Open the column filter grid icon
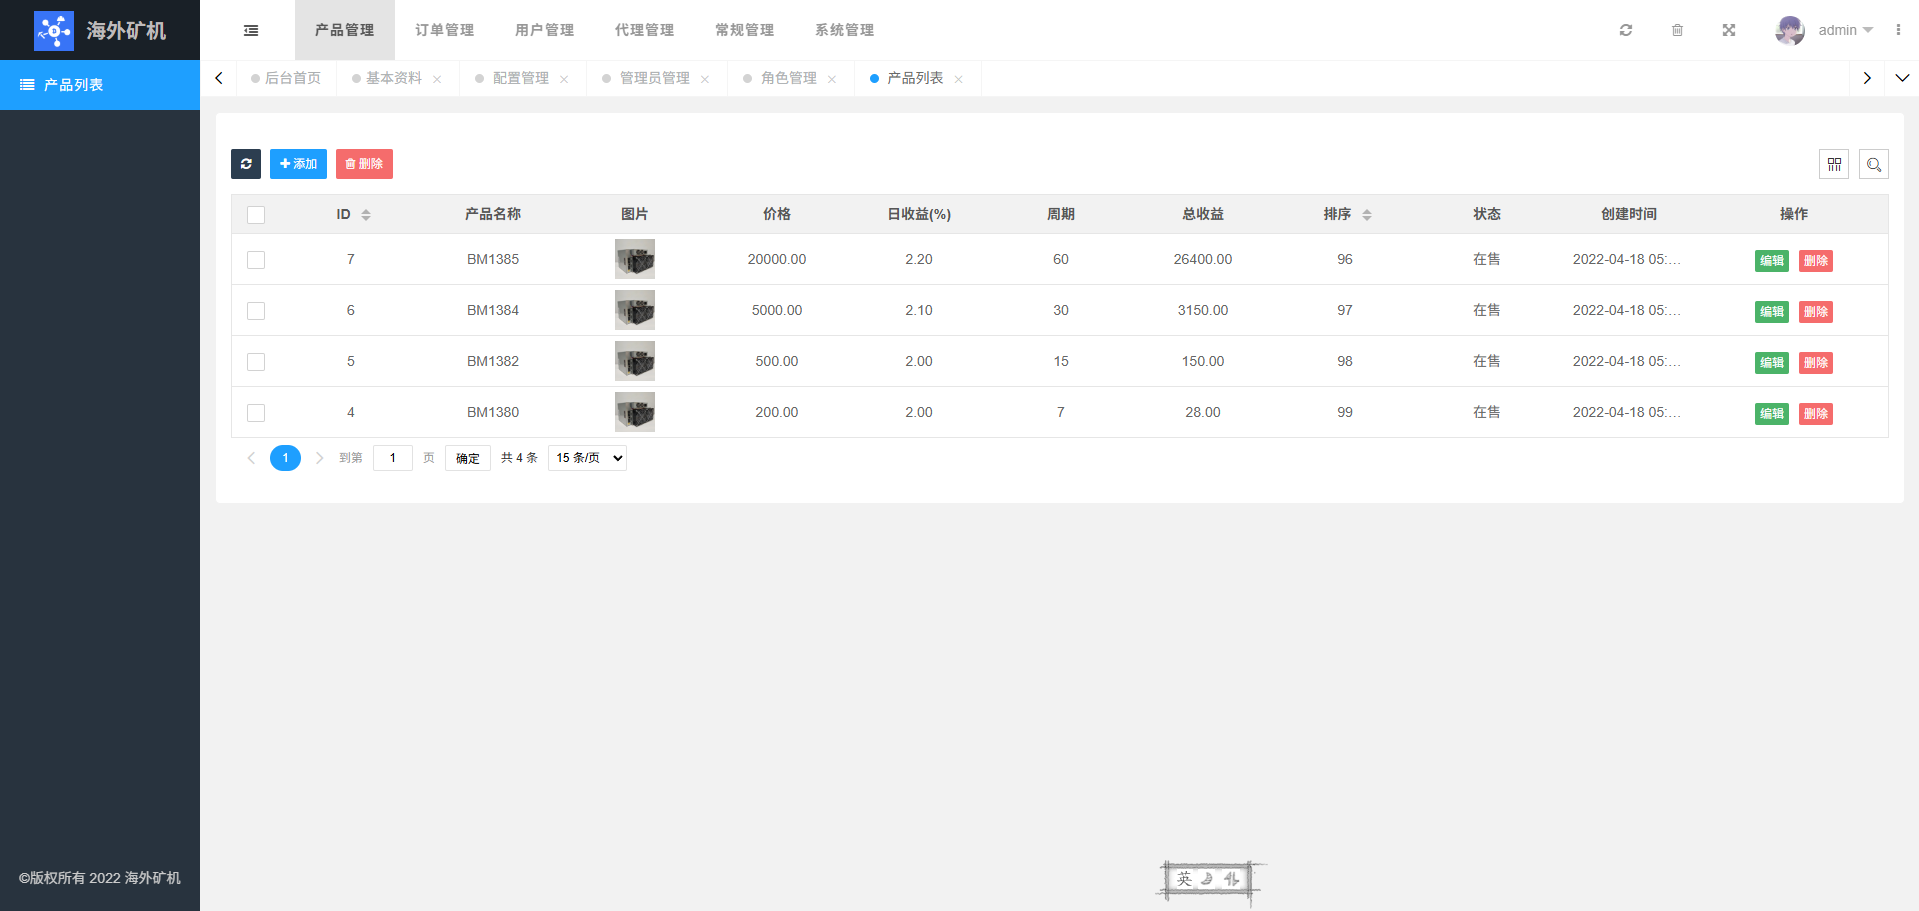 coord(1834,164)
